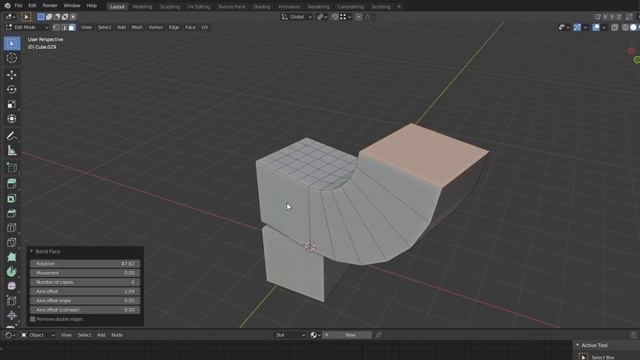The width and height of the screenshot is (640, 360).
Task: Switch to wireframe viewport shading
Action: click(625, 27)
